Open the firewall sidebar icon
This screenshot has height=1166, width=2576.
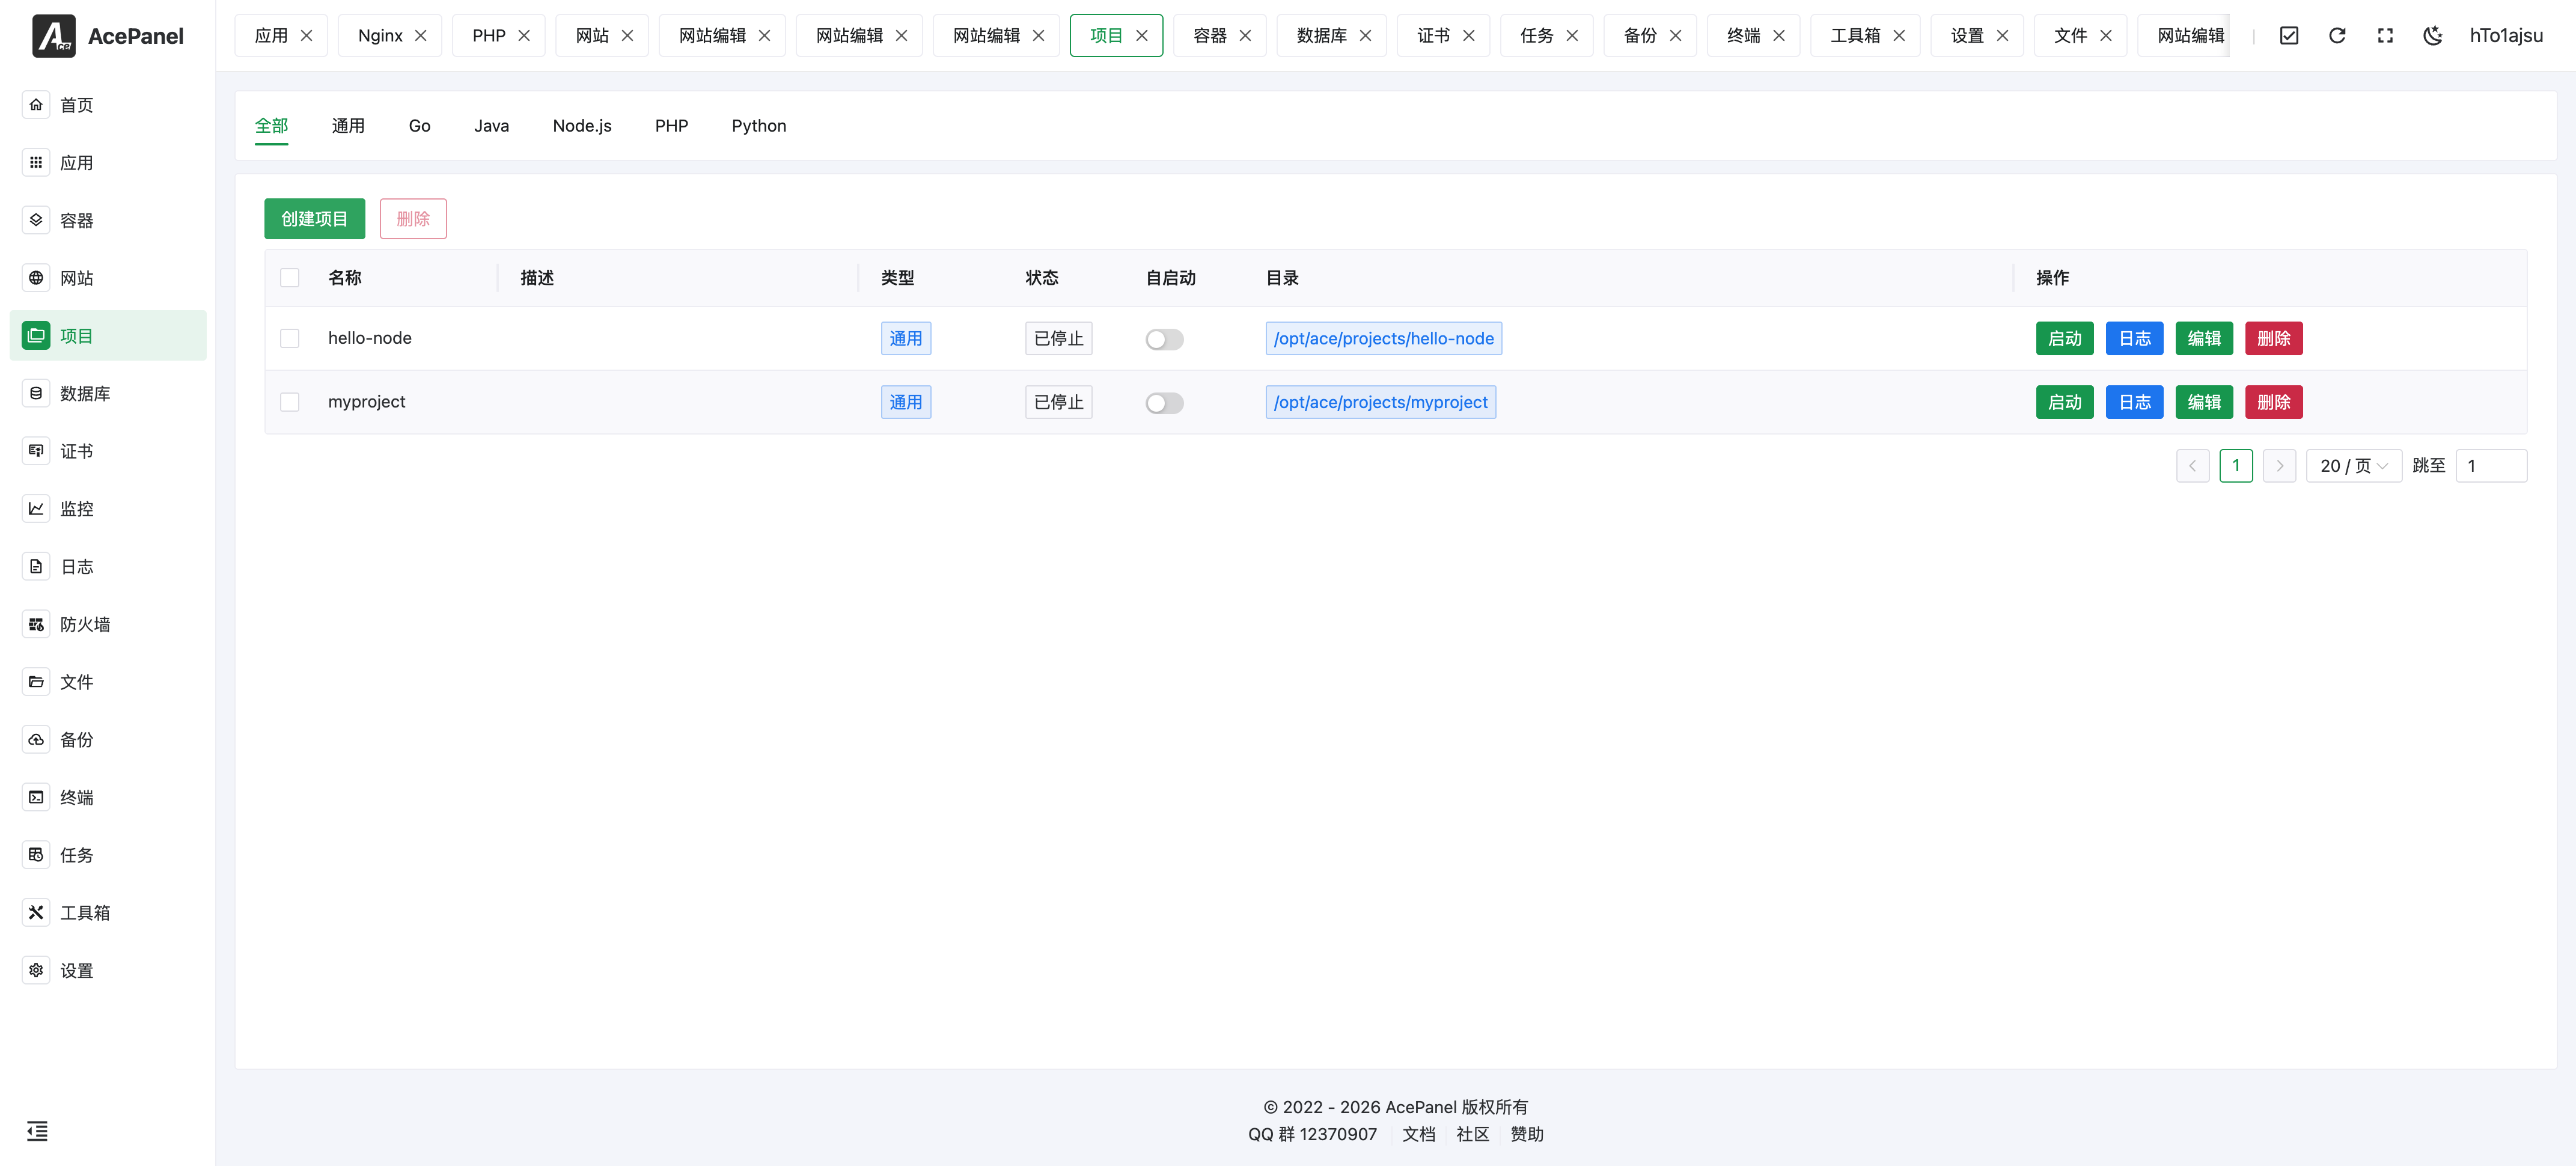[36, 624]
